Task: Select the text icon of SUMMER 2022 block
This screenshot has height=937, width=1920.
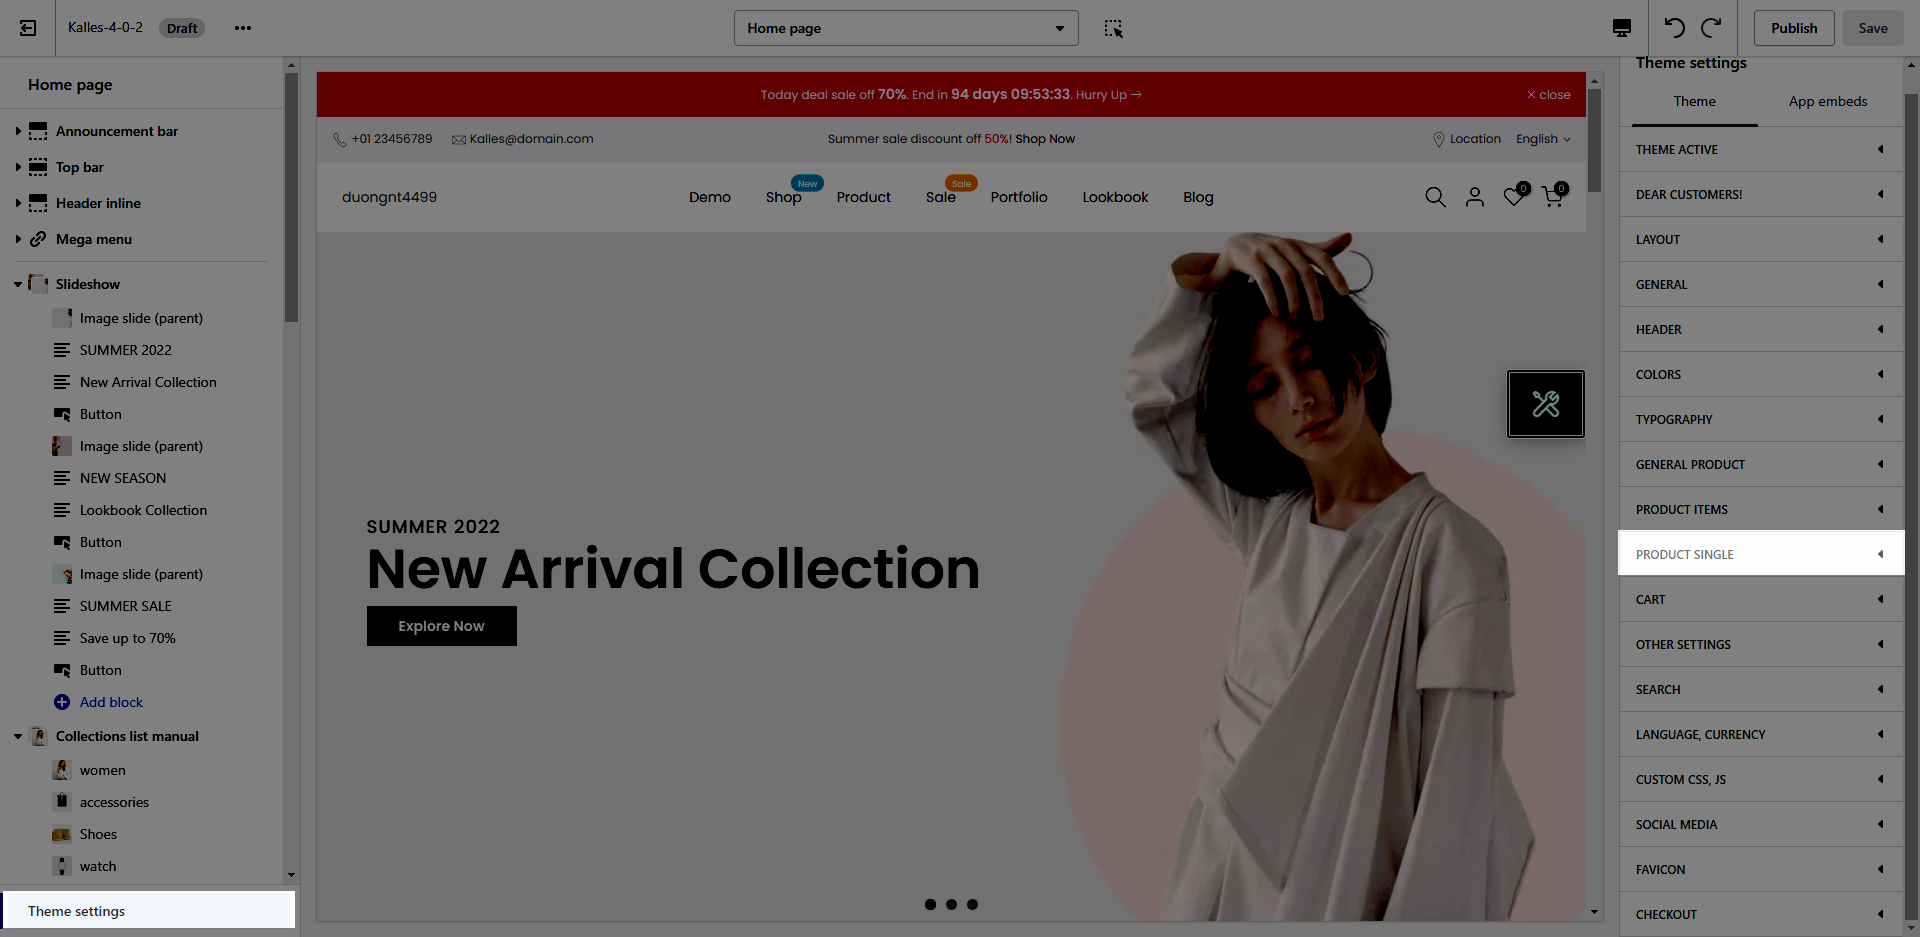Action: [62, 350]
